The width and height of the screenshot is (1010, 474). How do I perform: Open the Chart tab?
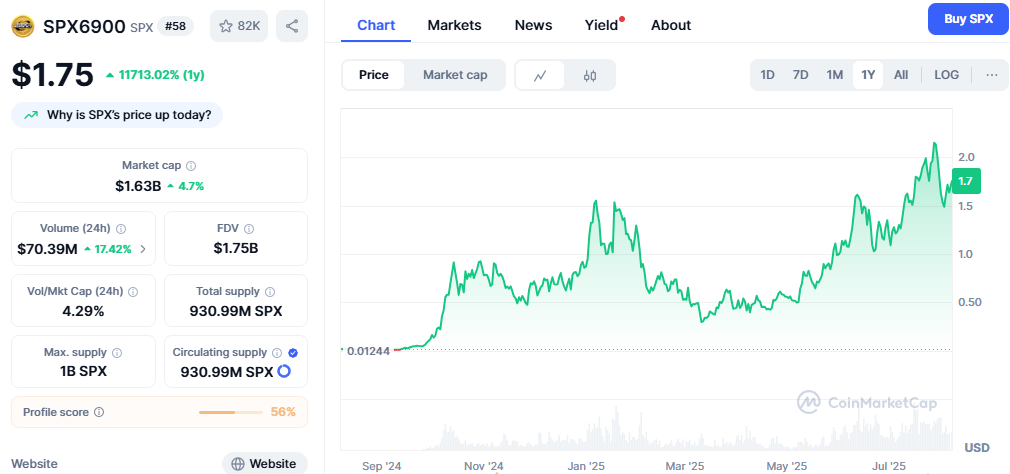pos(376,25)
